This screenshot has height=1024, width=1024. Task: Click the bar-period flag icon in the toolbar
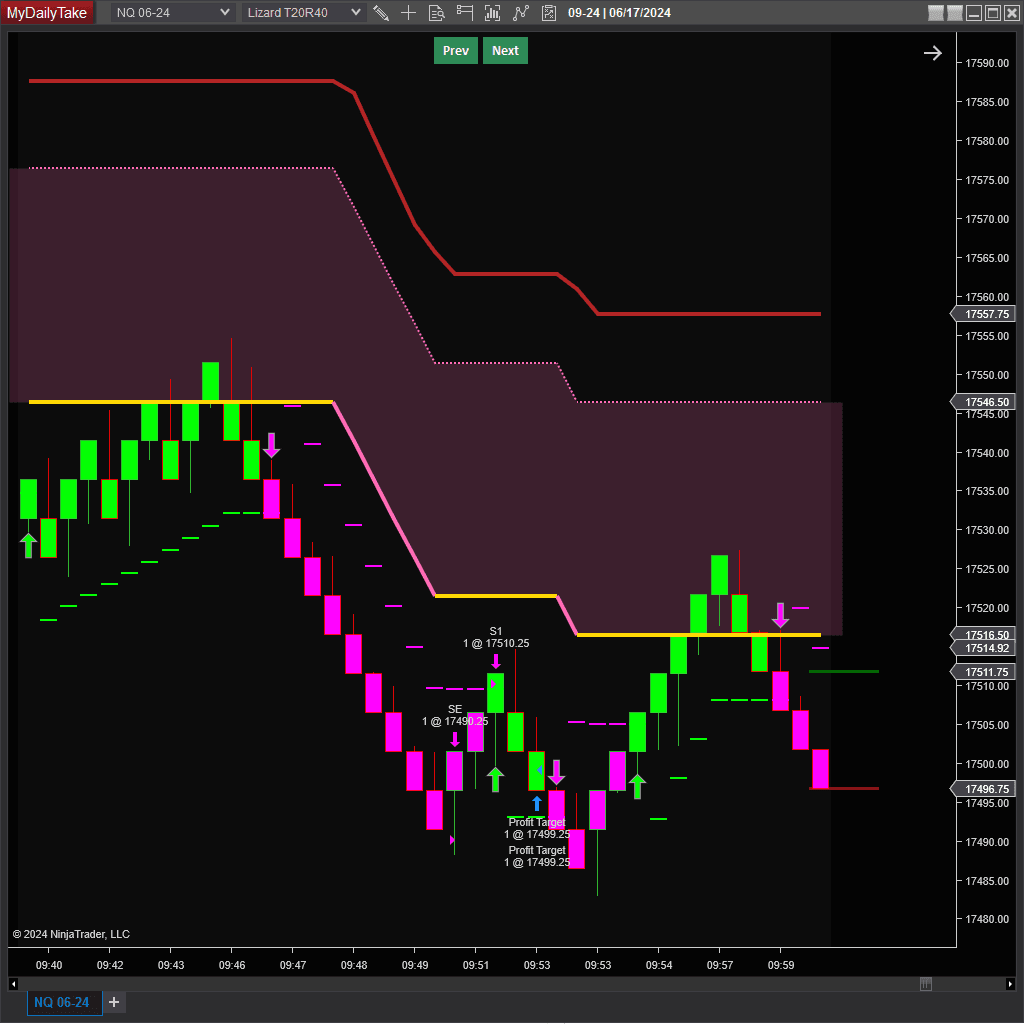click(x=464, y=13)
